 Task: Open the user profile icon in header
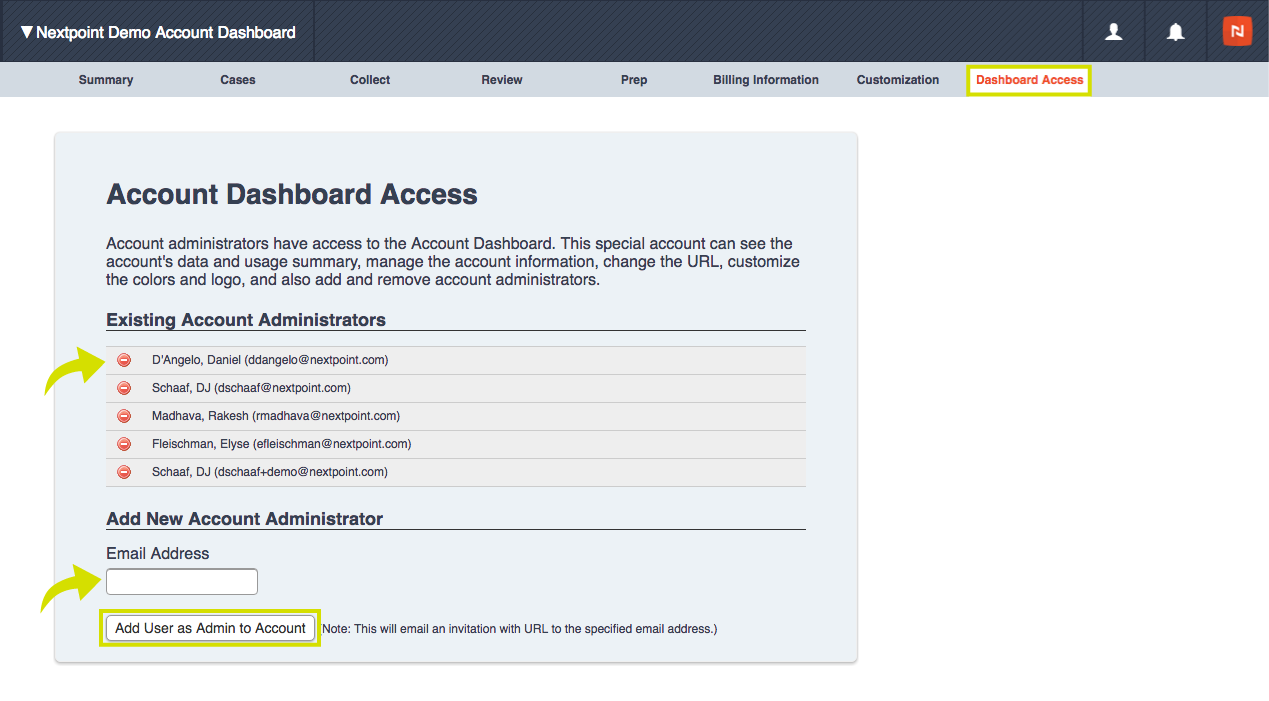tap(1113, 32)
